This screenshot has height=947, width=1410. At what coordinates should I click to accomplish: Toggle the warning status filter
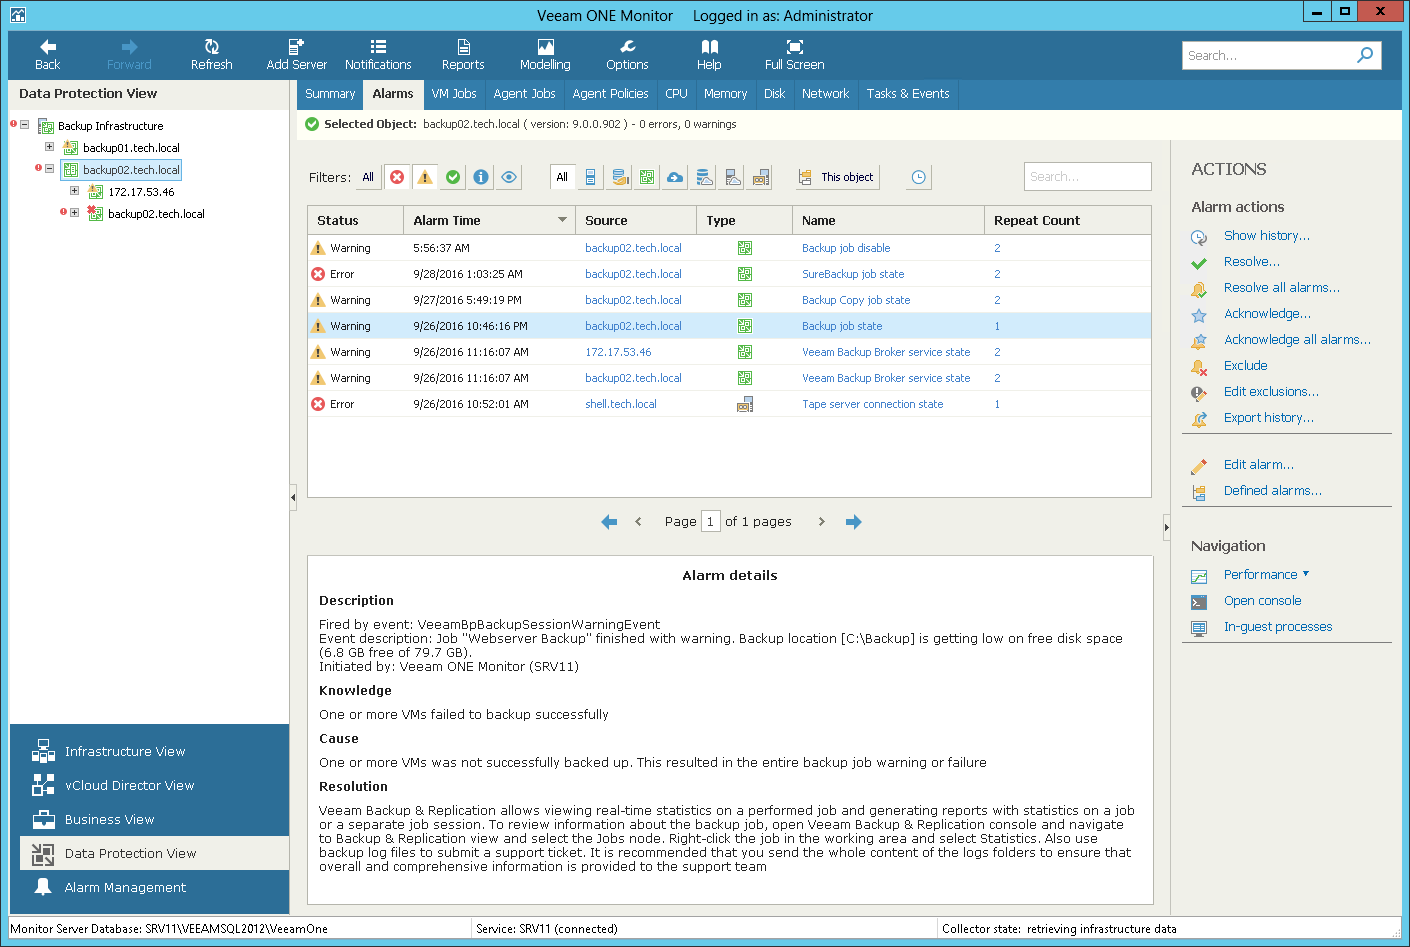[425, 177]
